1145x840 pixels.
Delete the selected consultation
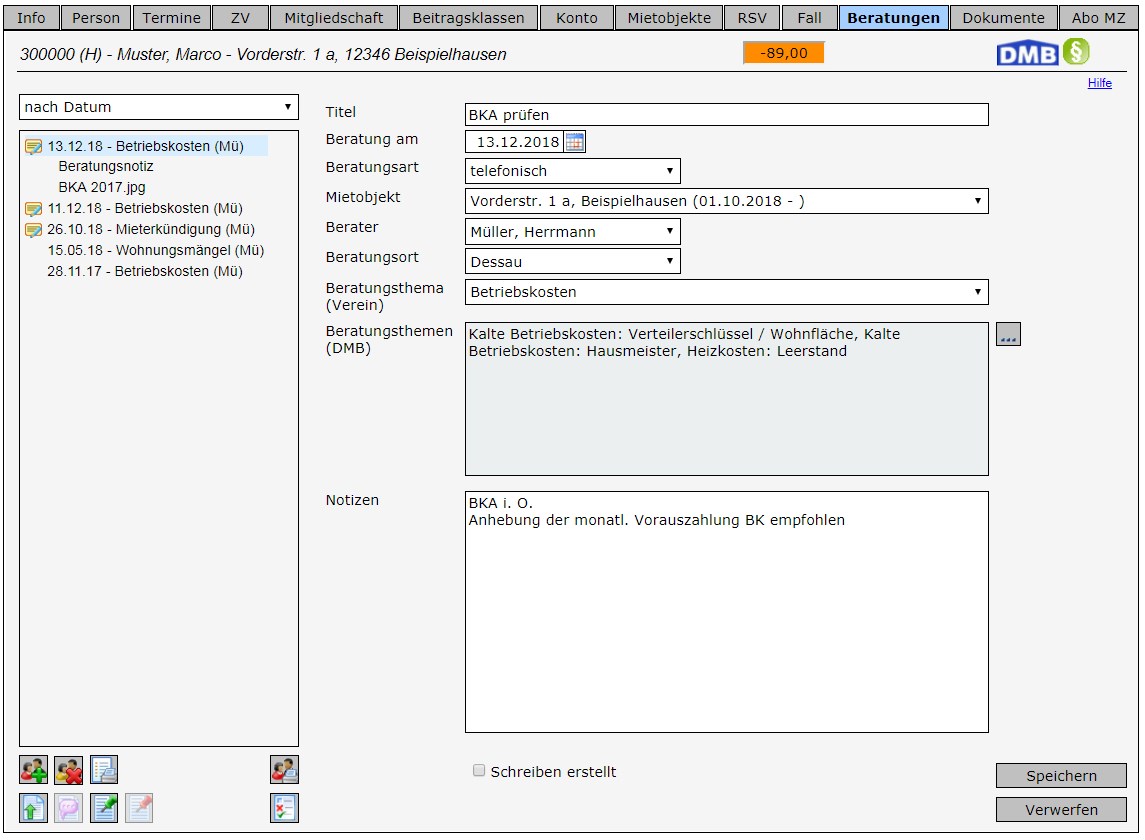click(x=69, y=769)
